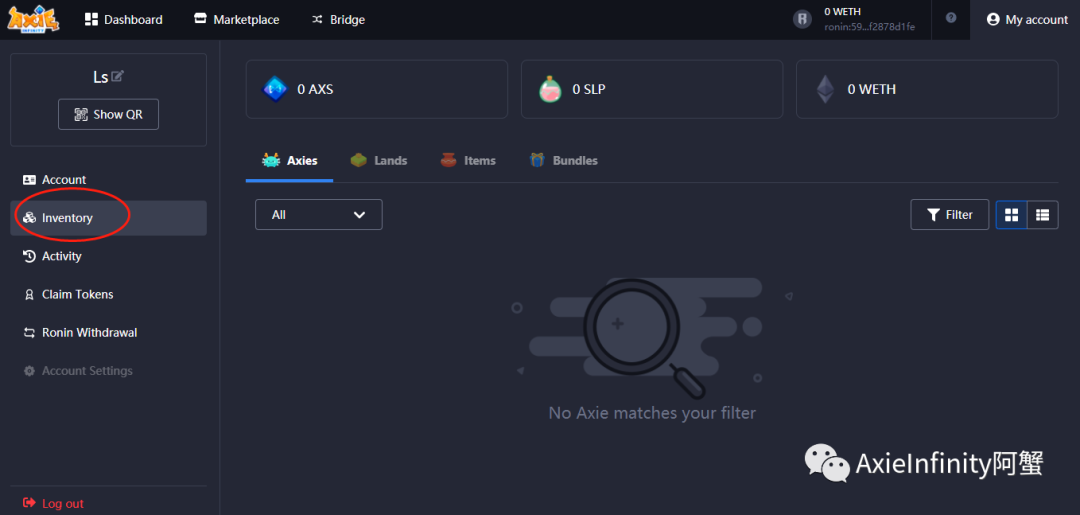Expand the All dropdown filter
The image size is (1080, 515).
pyautogui.click(x=318, y=215)
